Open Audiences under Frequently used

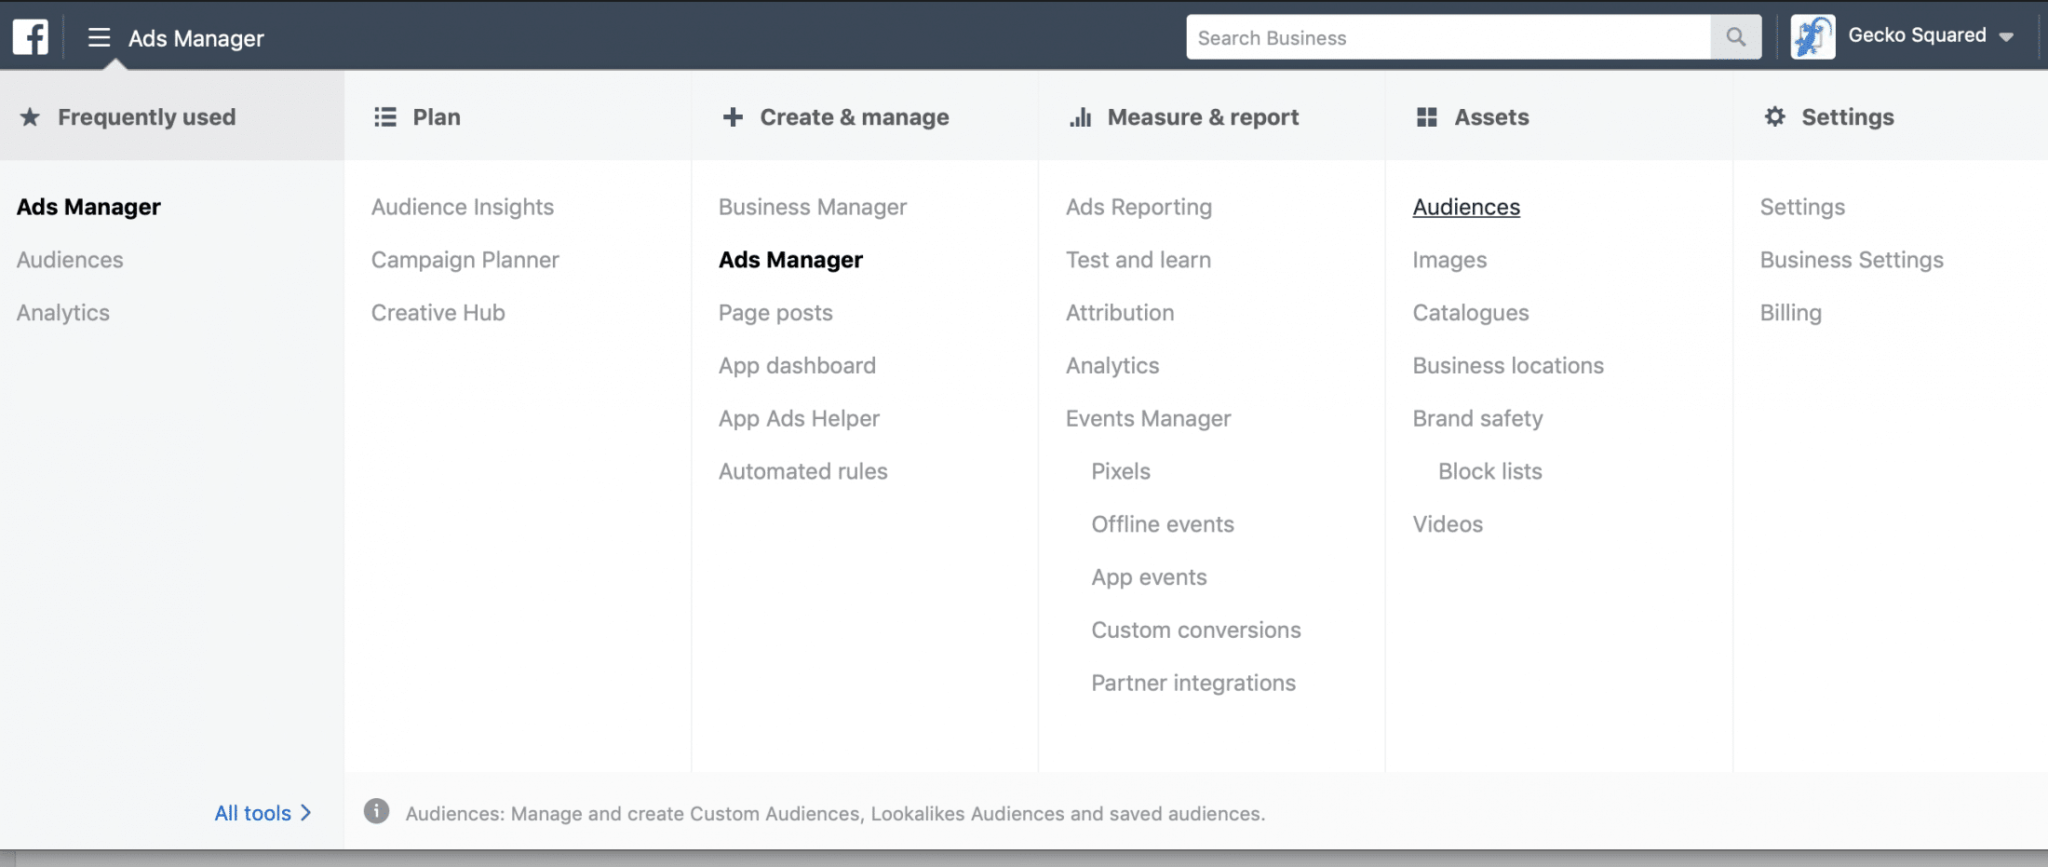(70, 260)
